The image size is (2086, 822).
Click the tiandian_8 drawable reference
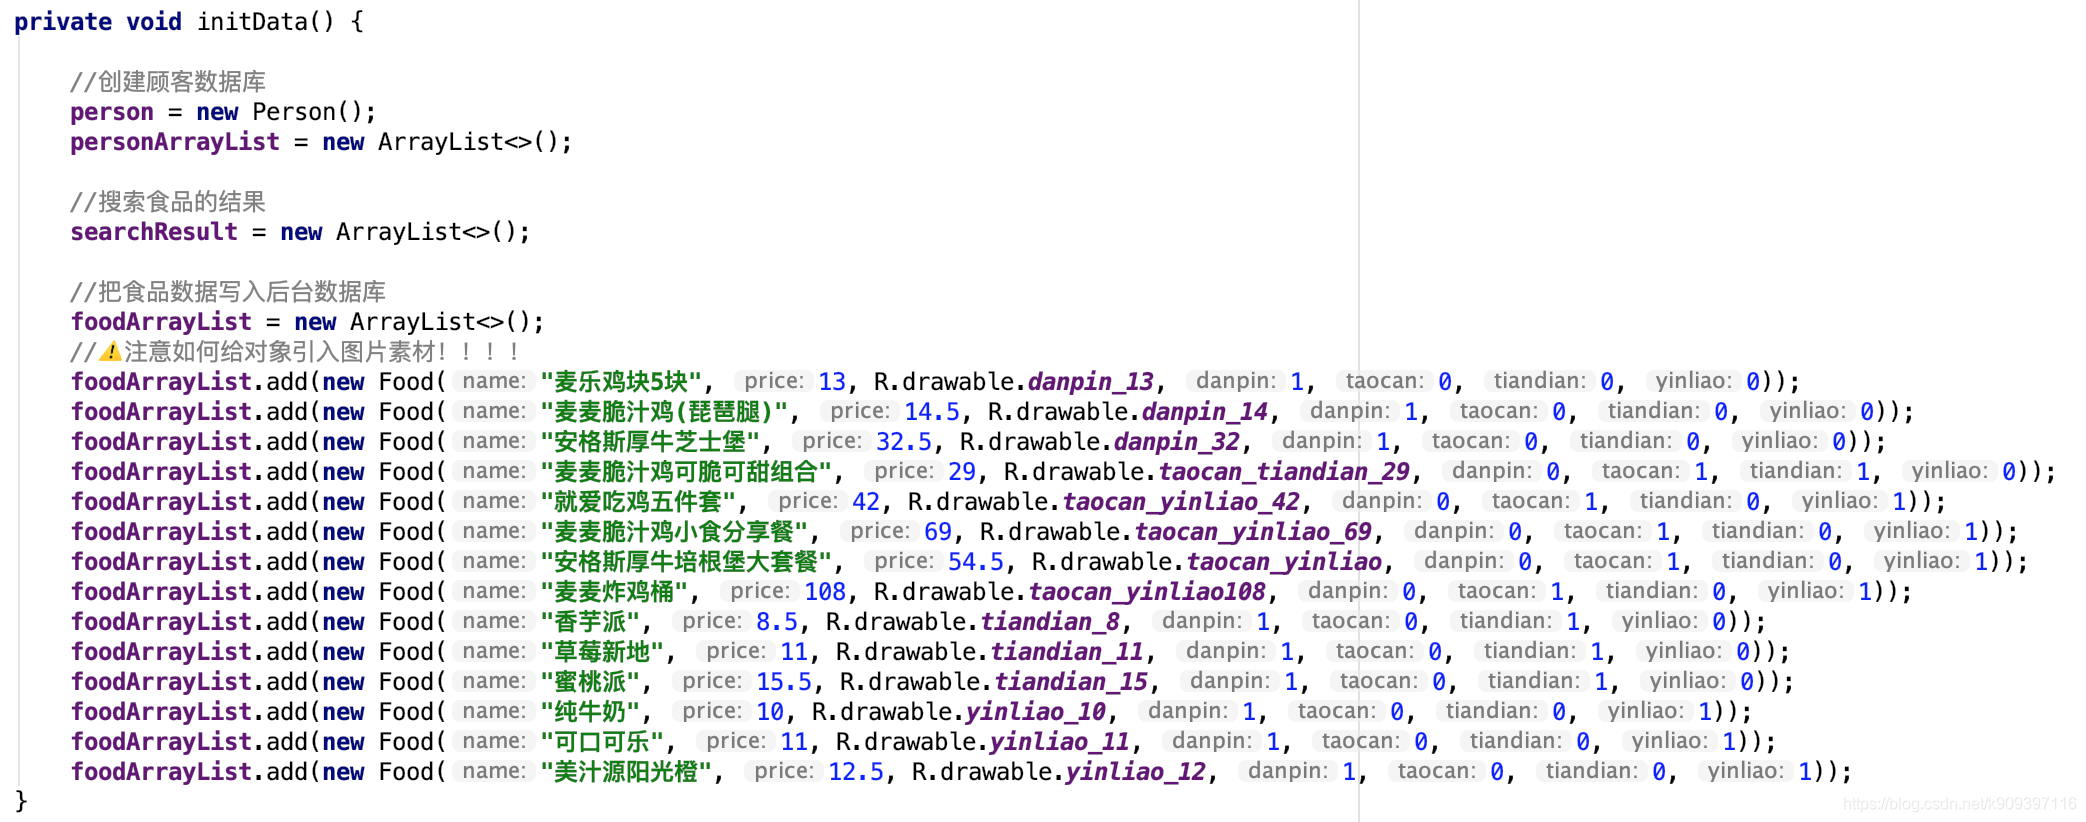tap(1050, 622)
